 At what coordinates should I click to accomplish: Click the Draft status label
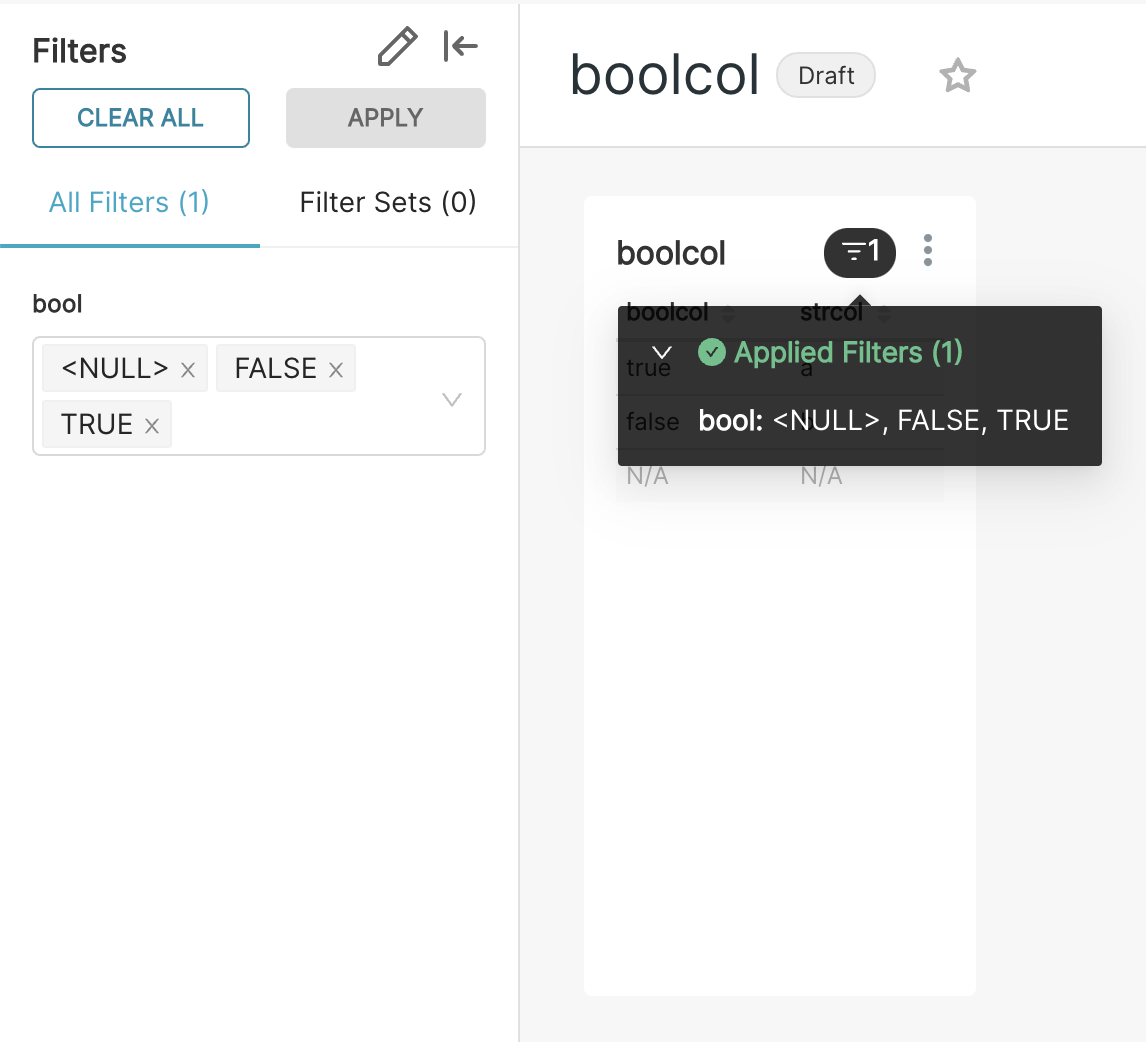coord(826,76)
